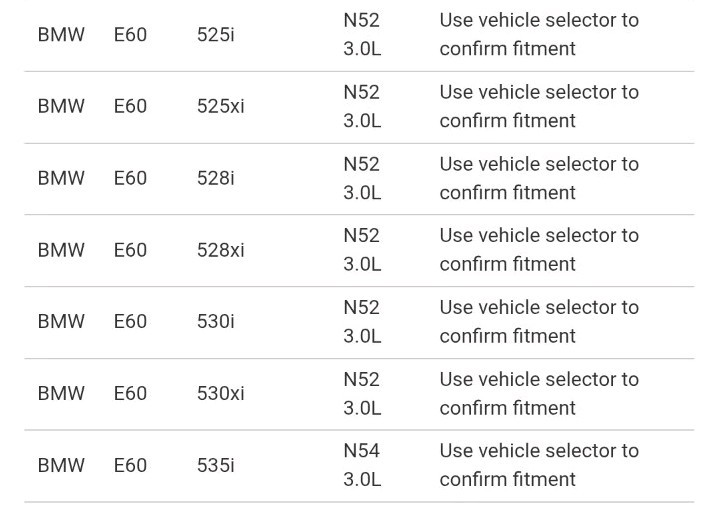Viewport: 718px width, 505px height.
Task: Select the E60 chassis in the 525xi row
Action: (x=130, y=106)
